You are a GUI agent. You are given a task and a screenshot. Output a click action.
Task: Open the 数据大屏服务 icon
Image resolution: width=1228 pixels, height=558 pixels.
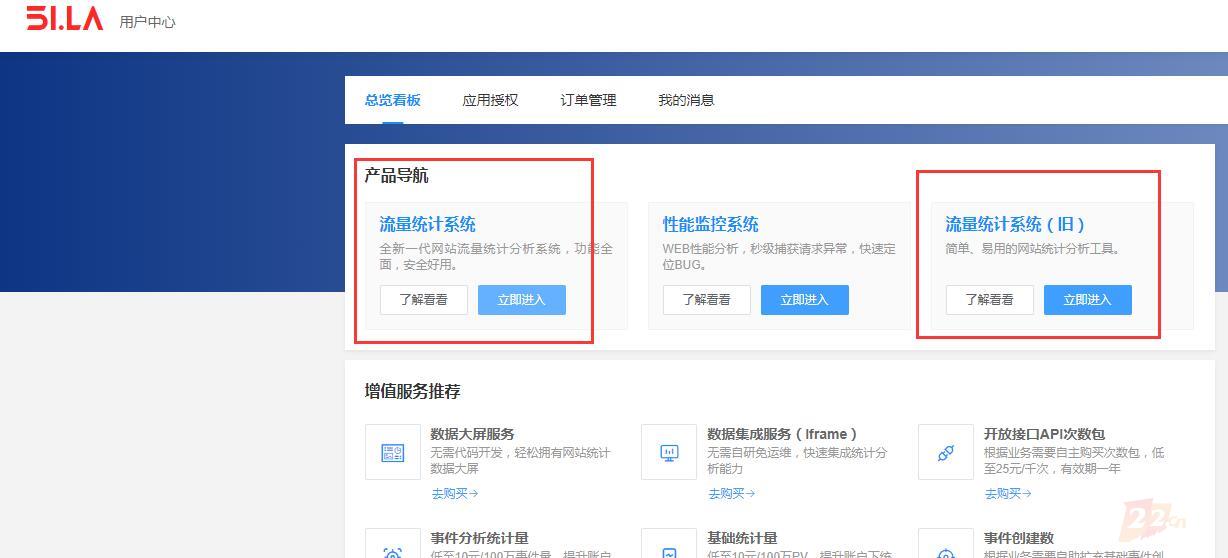coord(393,452)
